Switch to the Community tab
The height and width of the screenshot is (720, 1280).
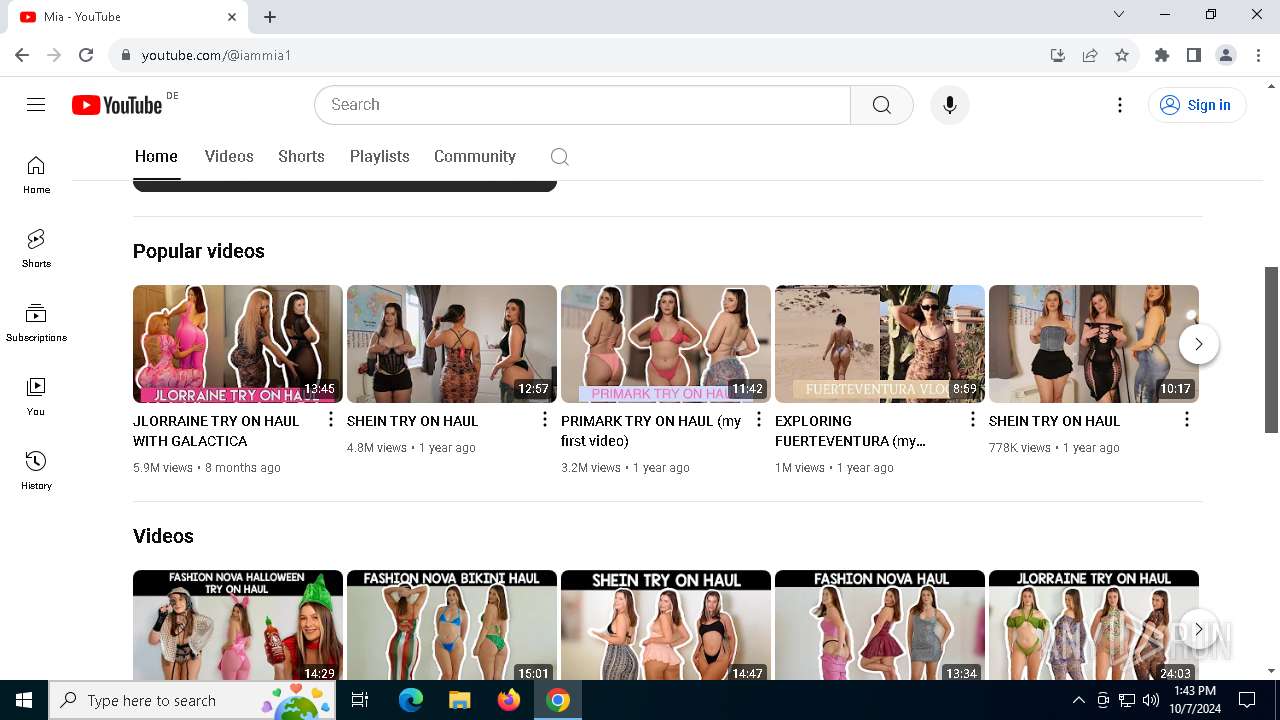475,156
